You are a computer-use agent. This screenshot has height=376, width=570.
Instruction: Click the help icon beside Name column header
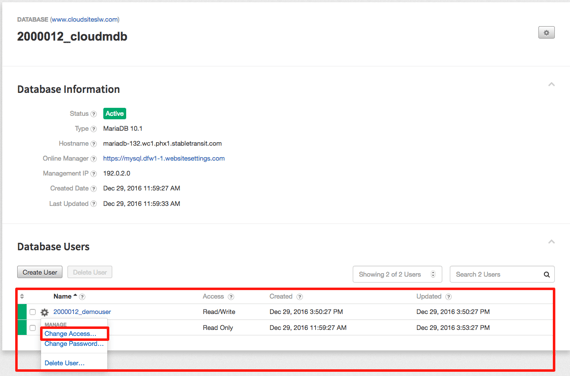coord(82,297)
